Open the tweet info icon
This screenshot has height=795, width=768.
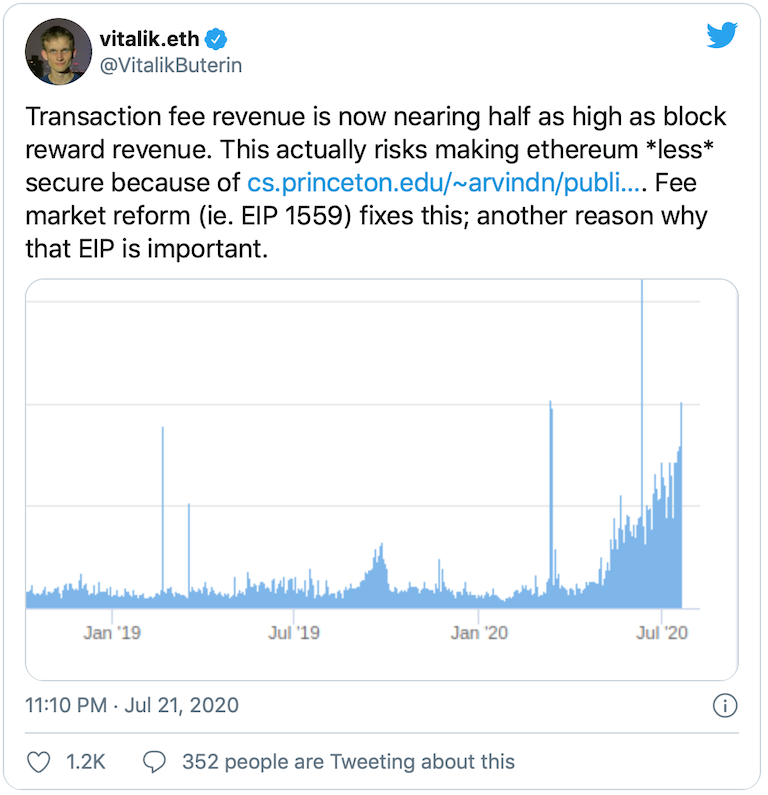pos(725,705)
